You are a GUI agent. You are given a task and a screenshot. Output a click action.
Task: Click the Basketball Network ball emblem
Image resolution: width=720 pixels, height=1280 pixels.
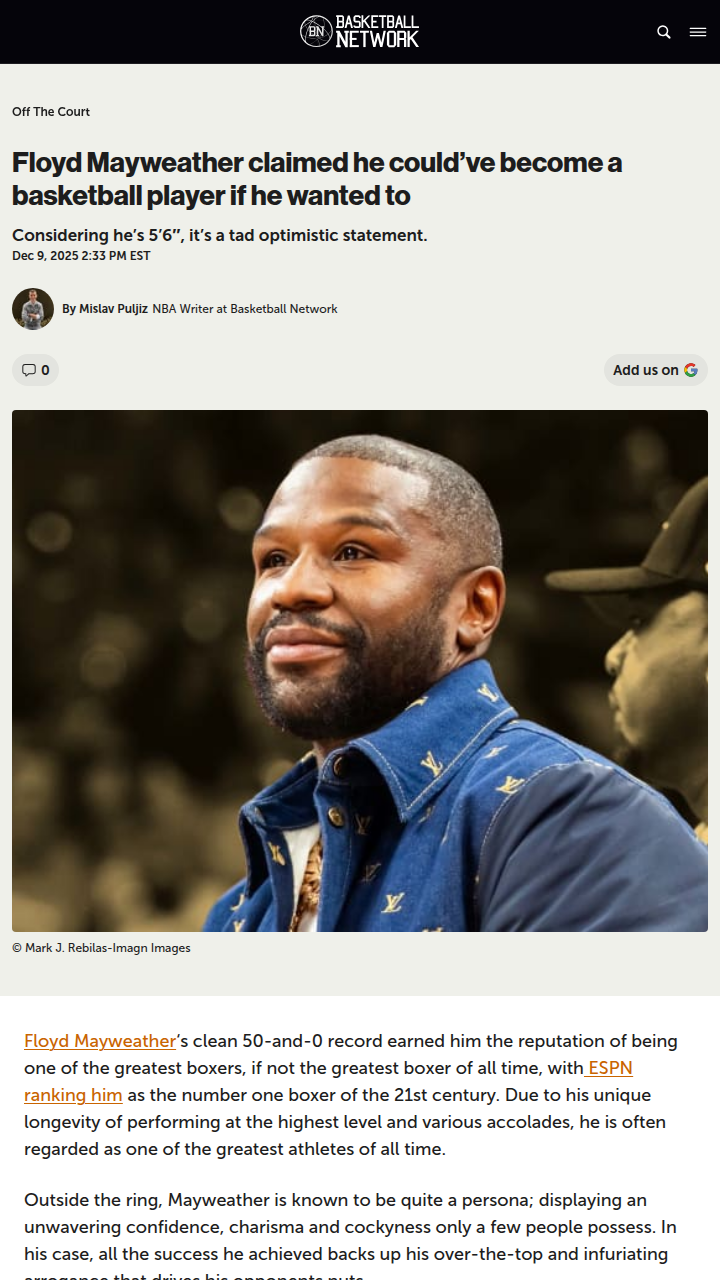click(316, 32)
